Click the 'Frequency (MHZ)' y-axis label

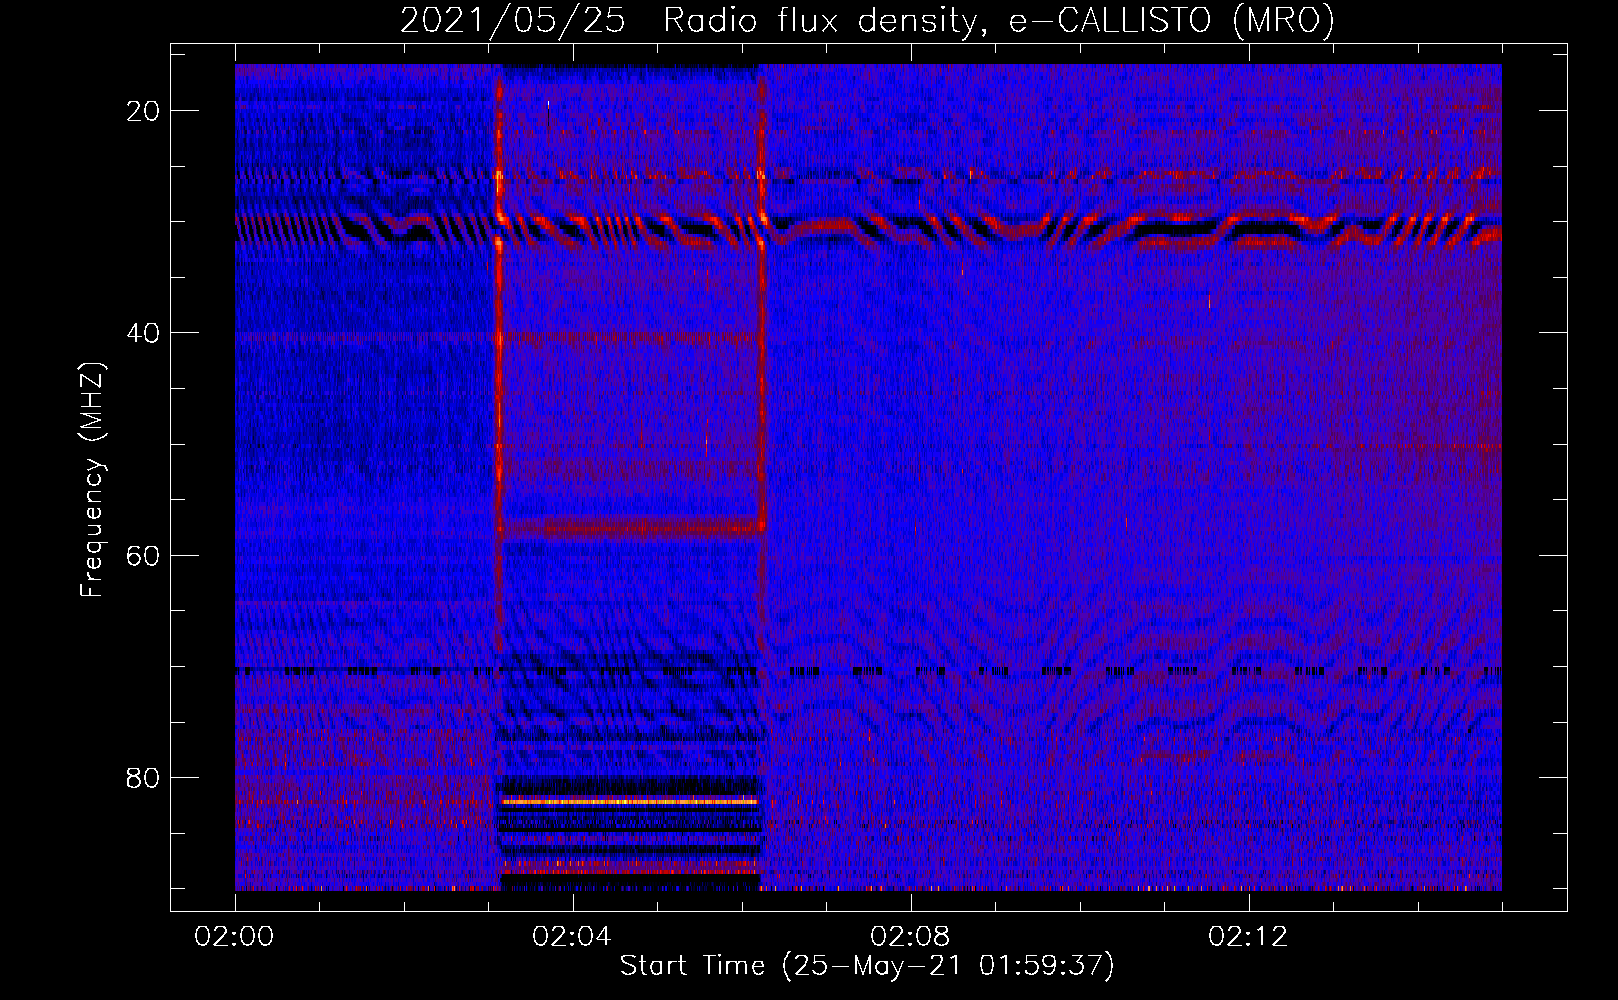92,479
